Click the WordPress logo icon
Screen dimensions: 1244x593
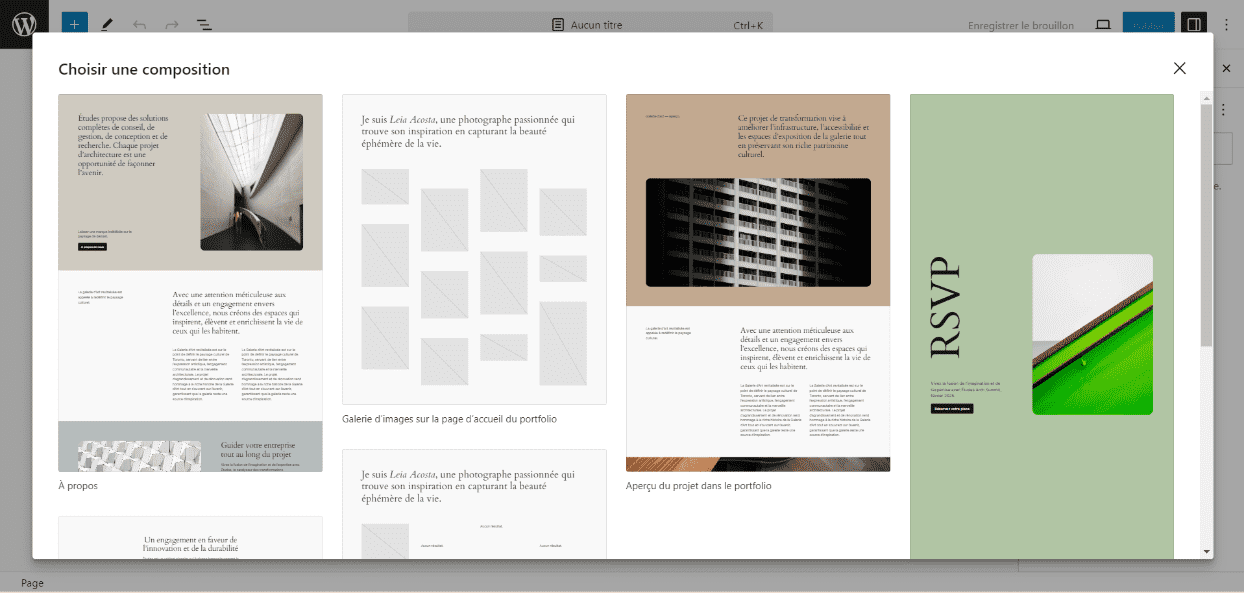24,24
